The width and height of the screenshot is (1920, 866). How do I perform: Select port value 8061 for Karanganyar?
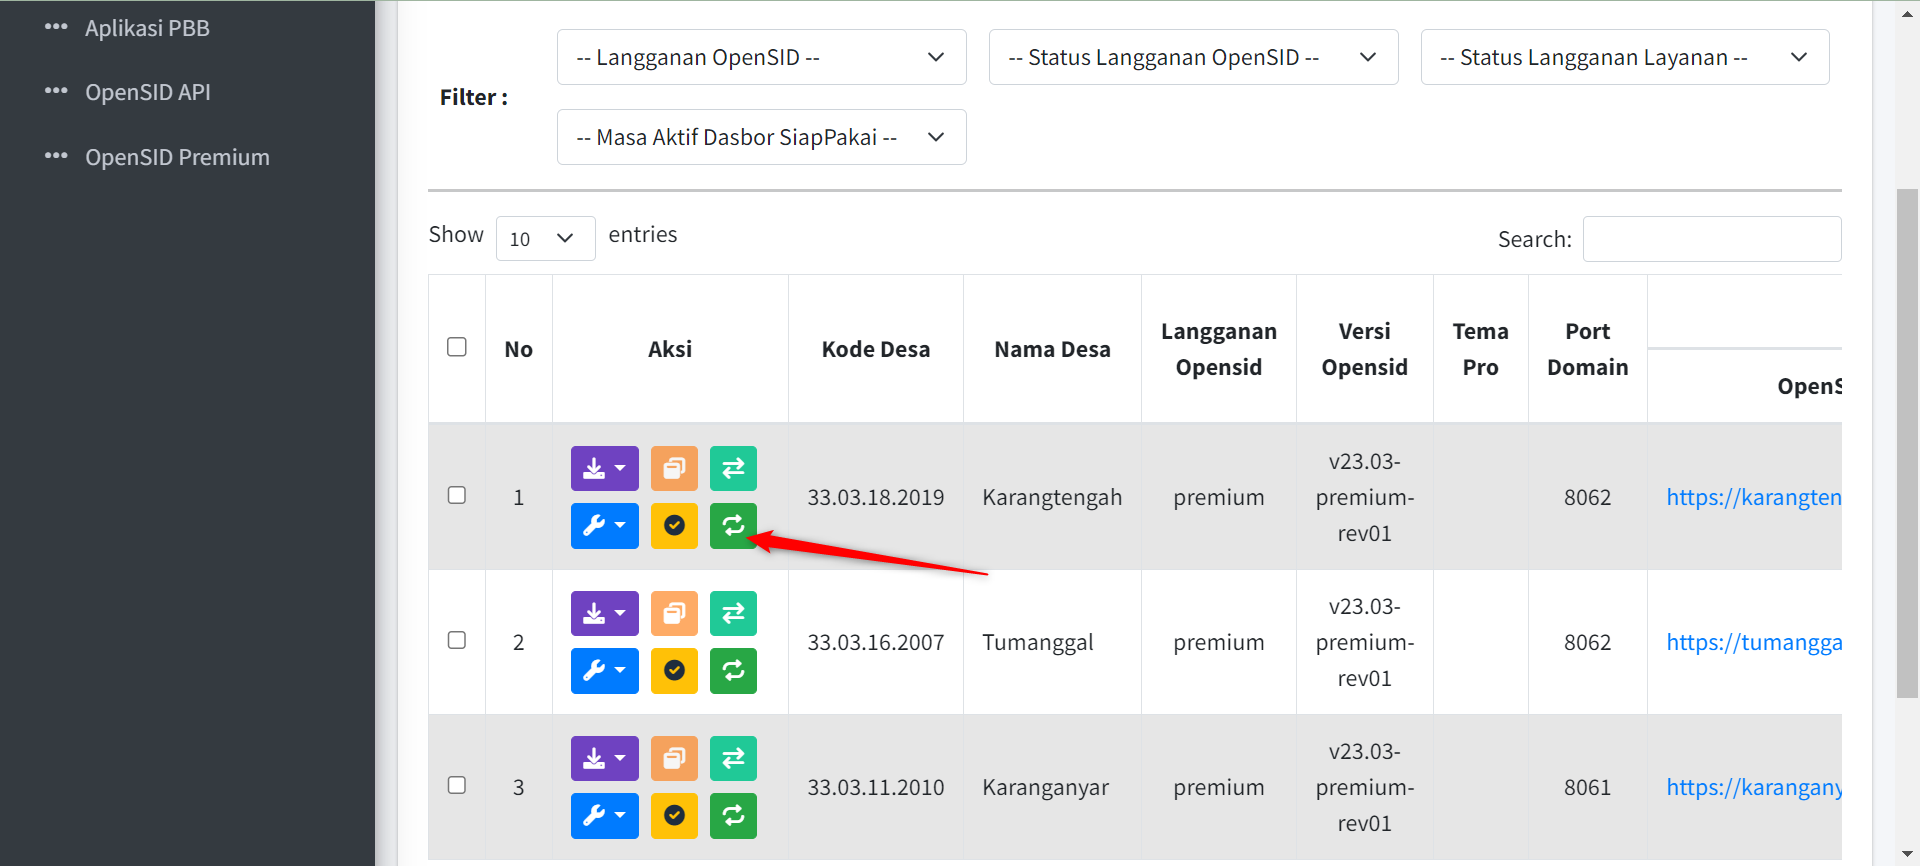(1588, 787)
